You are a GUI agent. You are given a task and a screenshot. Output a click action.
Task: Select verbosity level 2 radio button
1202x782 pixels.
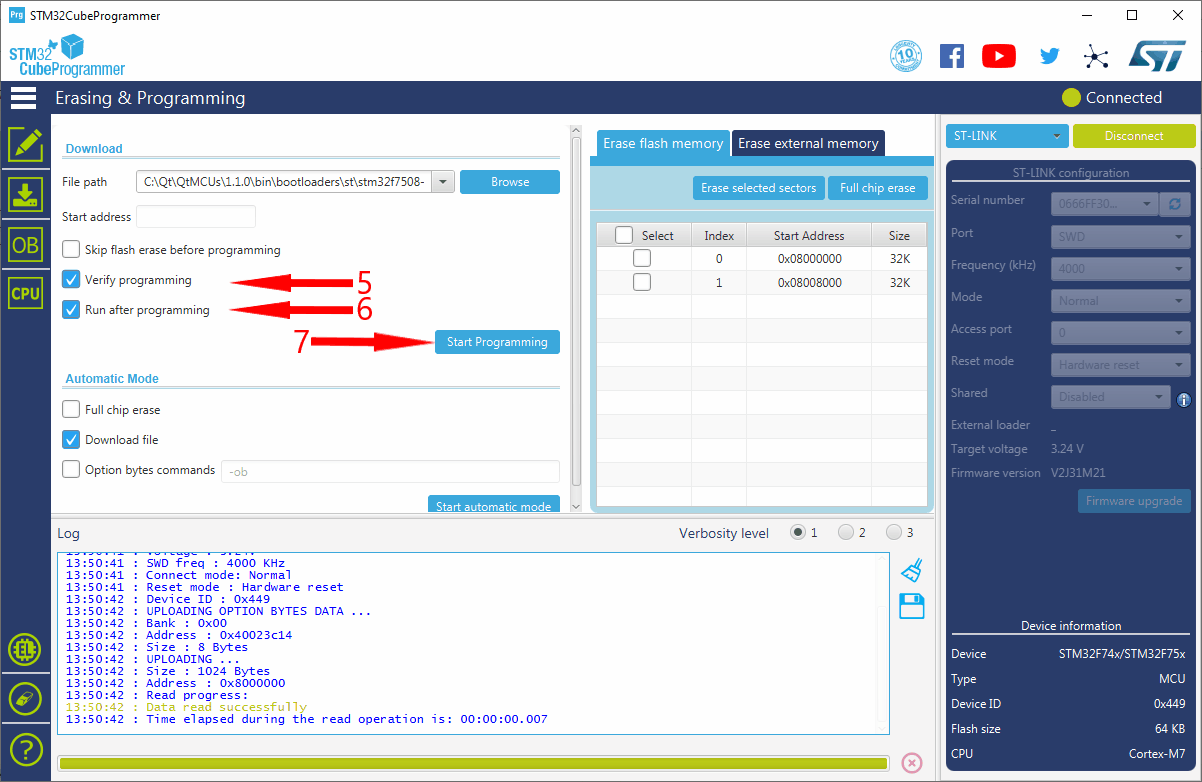pos(846,533)
